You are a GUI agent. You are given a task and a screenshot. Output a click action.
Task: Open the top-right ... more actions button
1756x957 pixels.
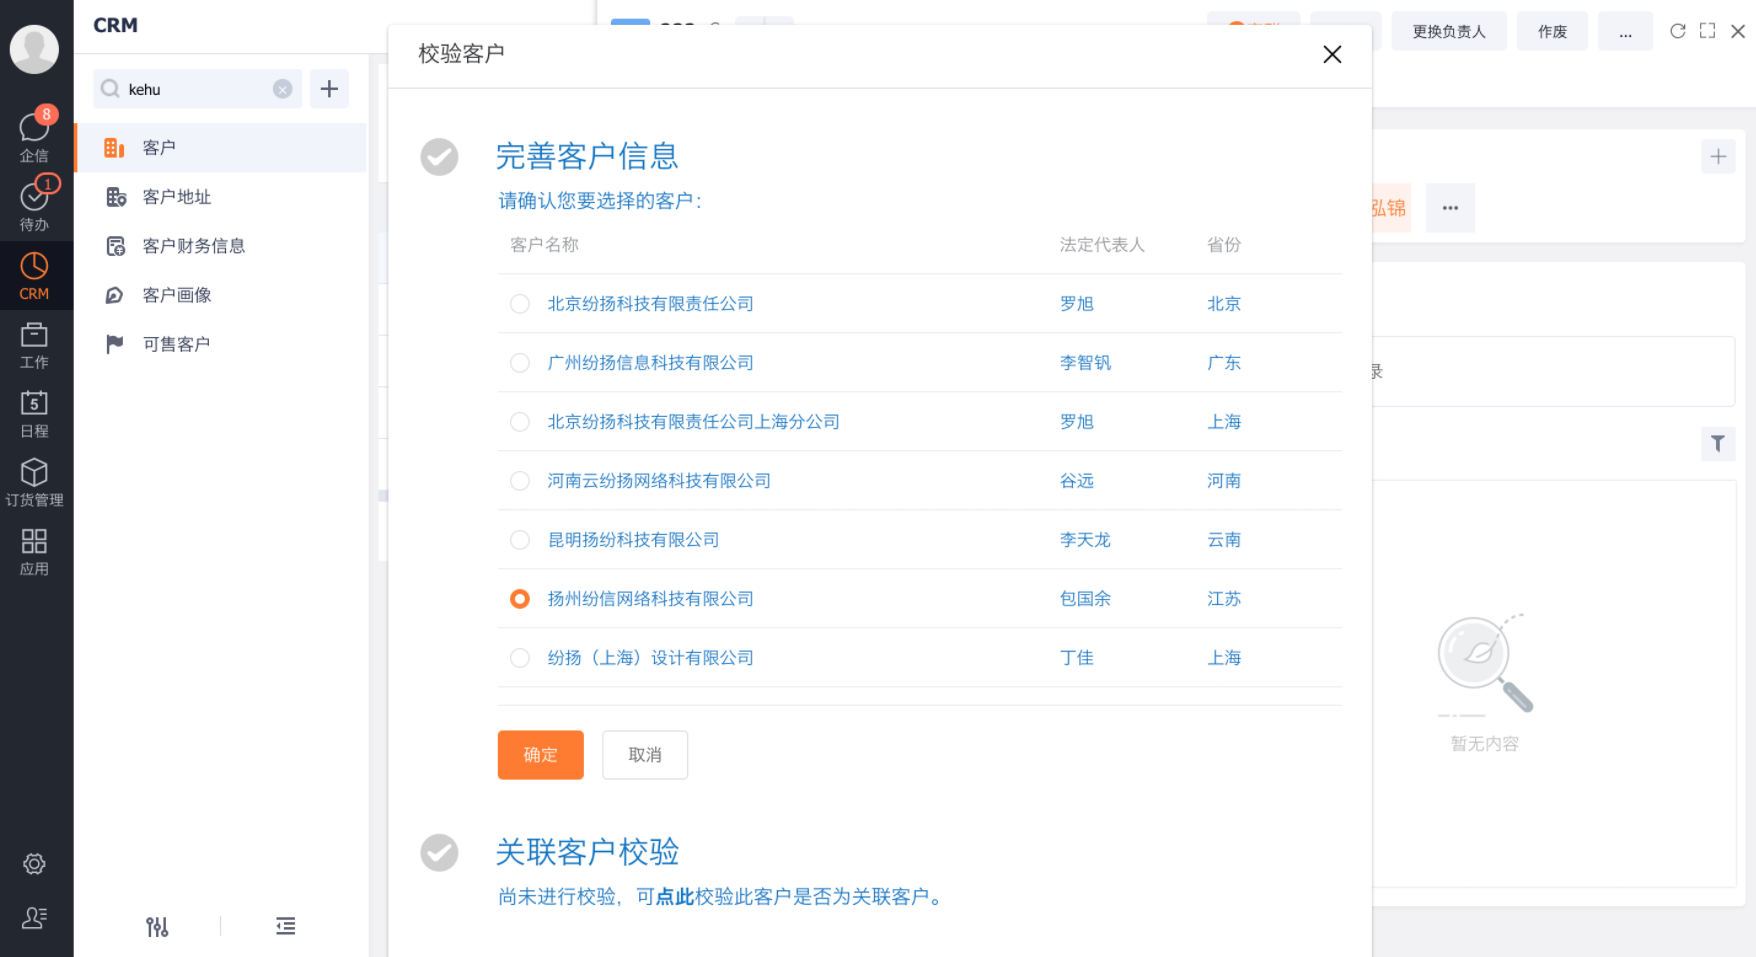click(x=1625, y=31)
